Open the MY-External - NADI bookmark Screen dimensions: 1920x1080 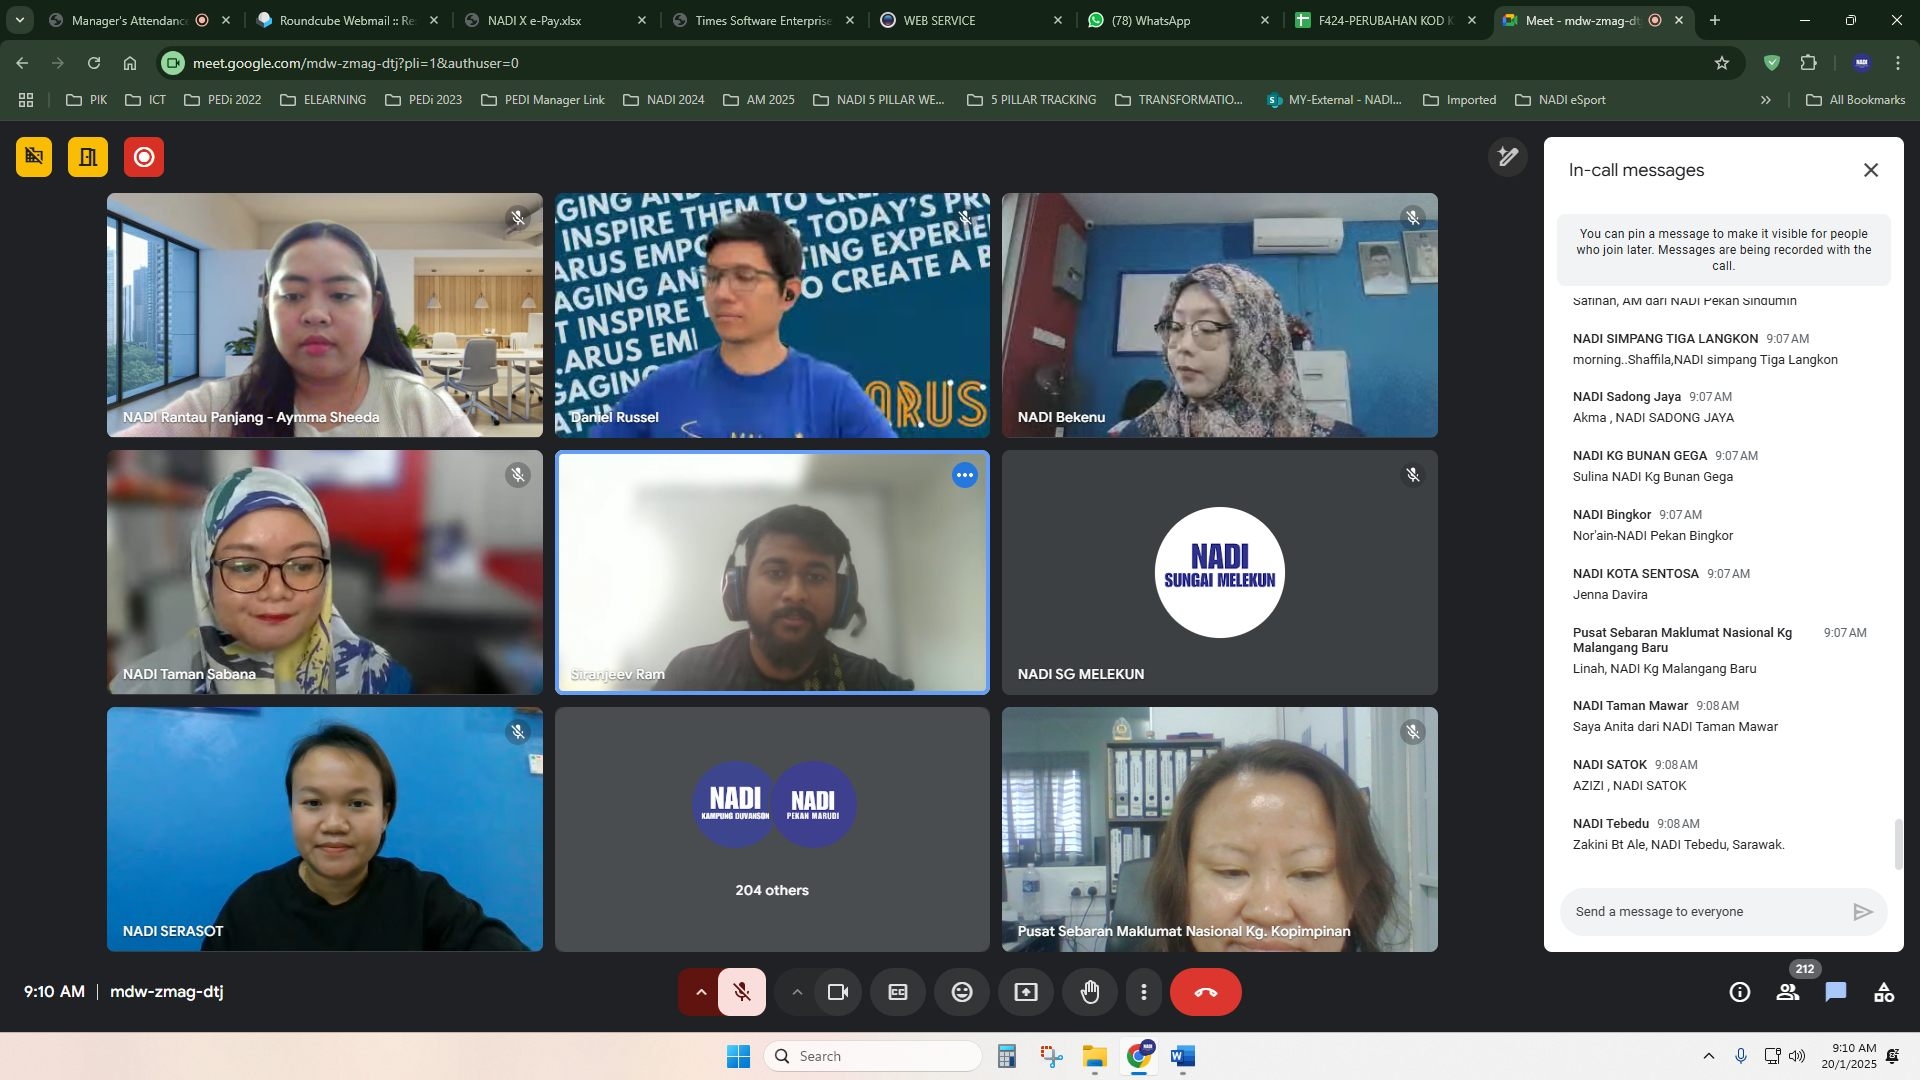click(x=1334, y=100)
